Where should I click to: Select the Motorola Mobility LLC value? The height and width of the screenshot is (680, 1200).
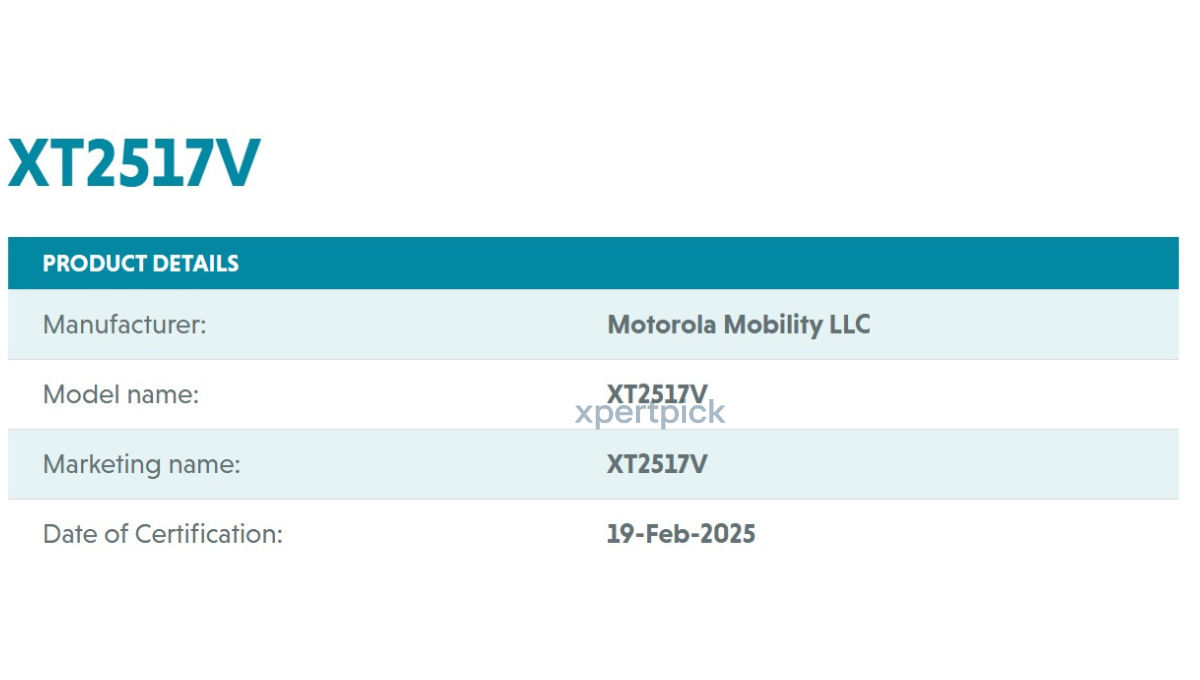coord(739,325)
